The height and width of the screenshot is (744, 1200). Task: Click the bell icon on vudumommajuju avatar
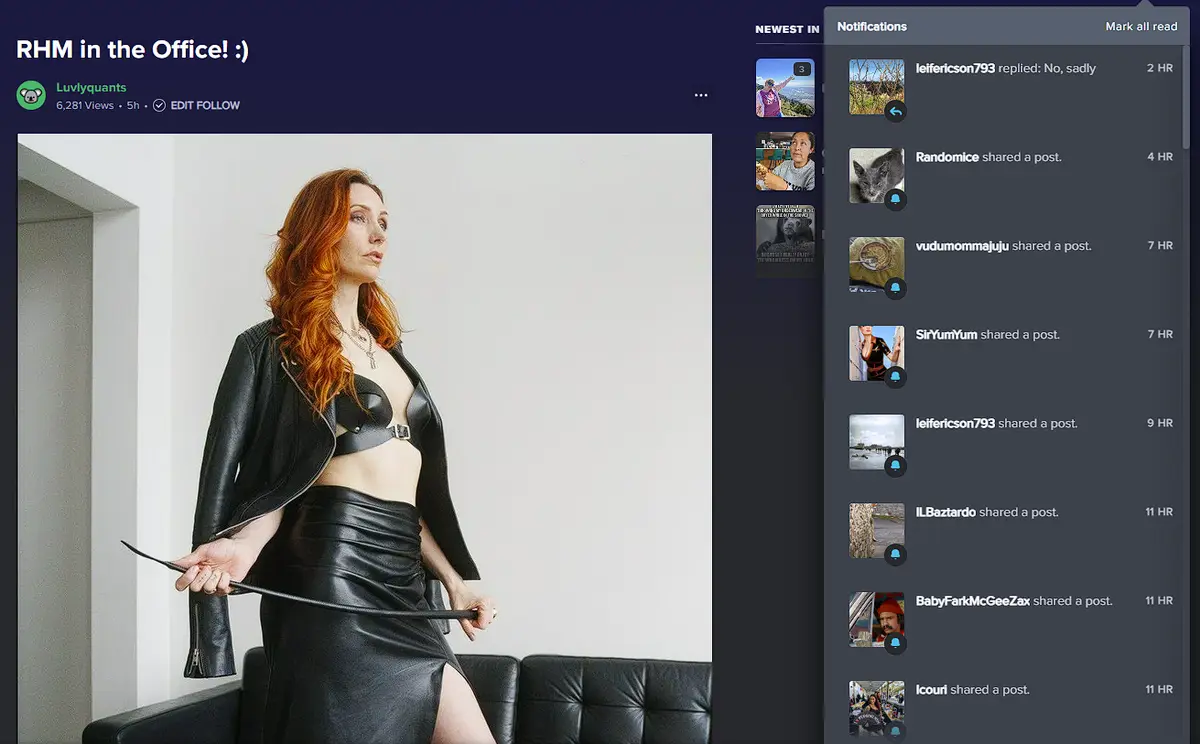895,289
